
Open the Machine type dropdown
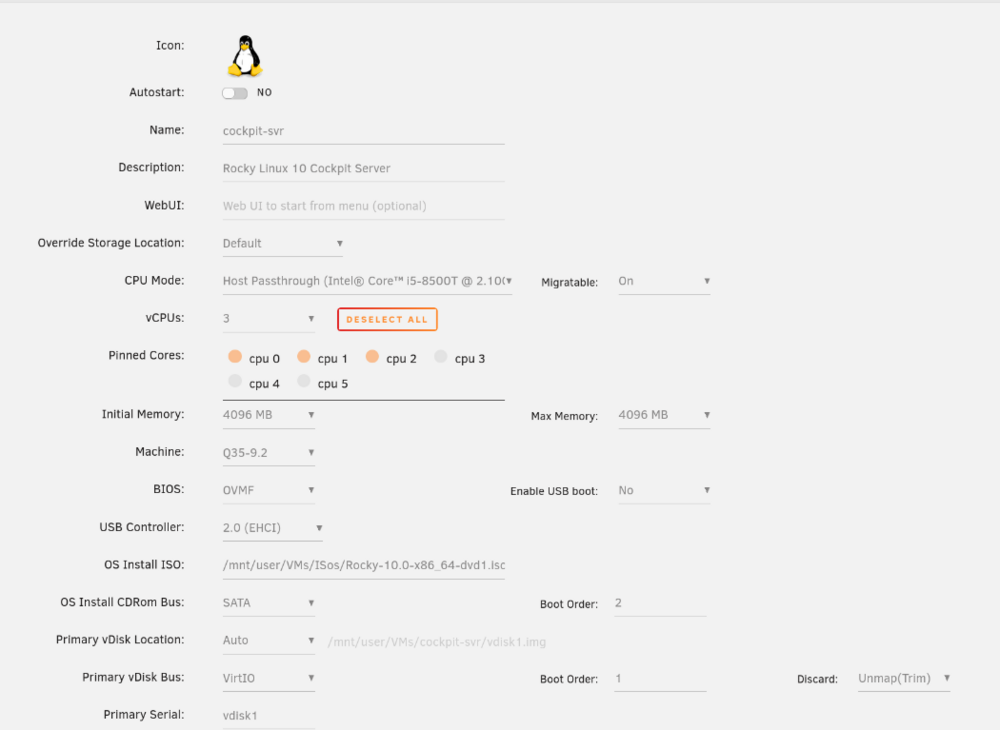click(268, 453)
